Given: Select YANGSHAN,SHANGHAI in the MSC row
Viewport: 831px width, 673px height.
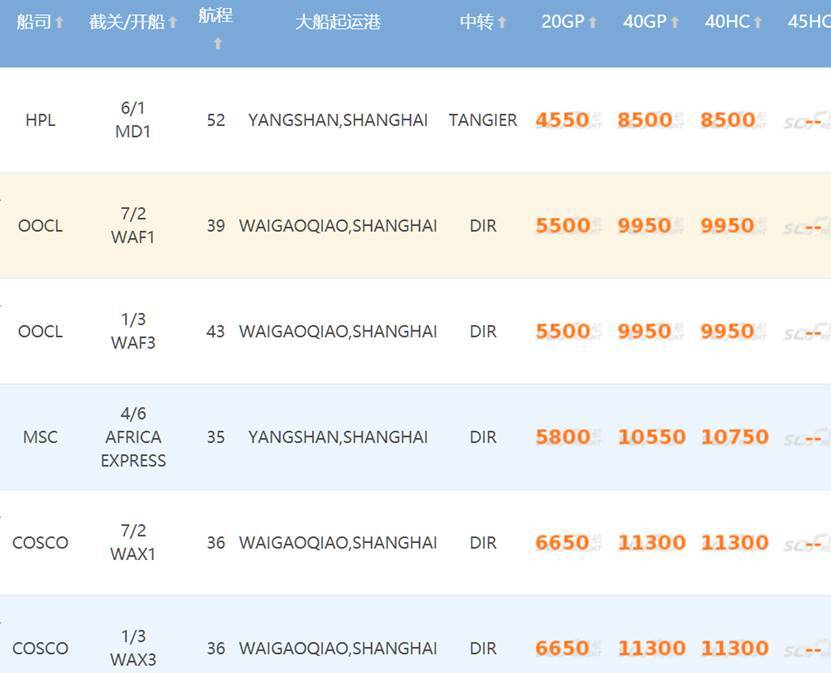Looking at the screenshot, I should click(338, 437).
